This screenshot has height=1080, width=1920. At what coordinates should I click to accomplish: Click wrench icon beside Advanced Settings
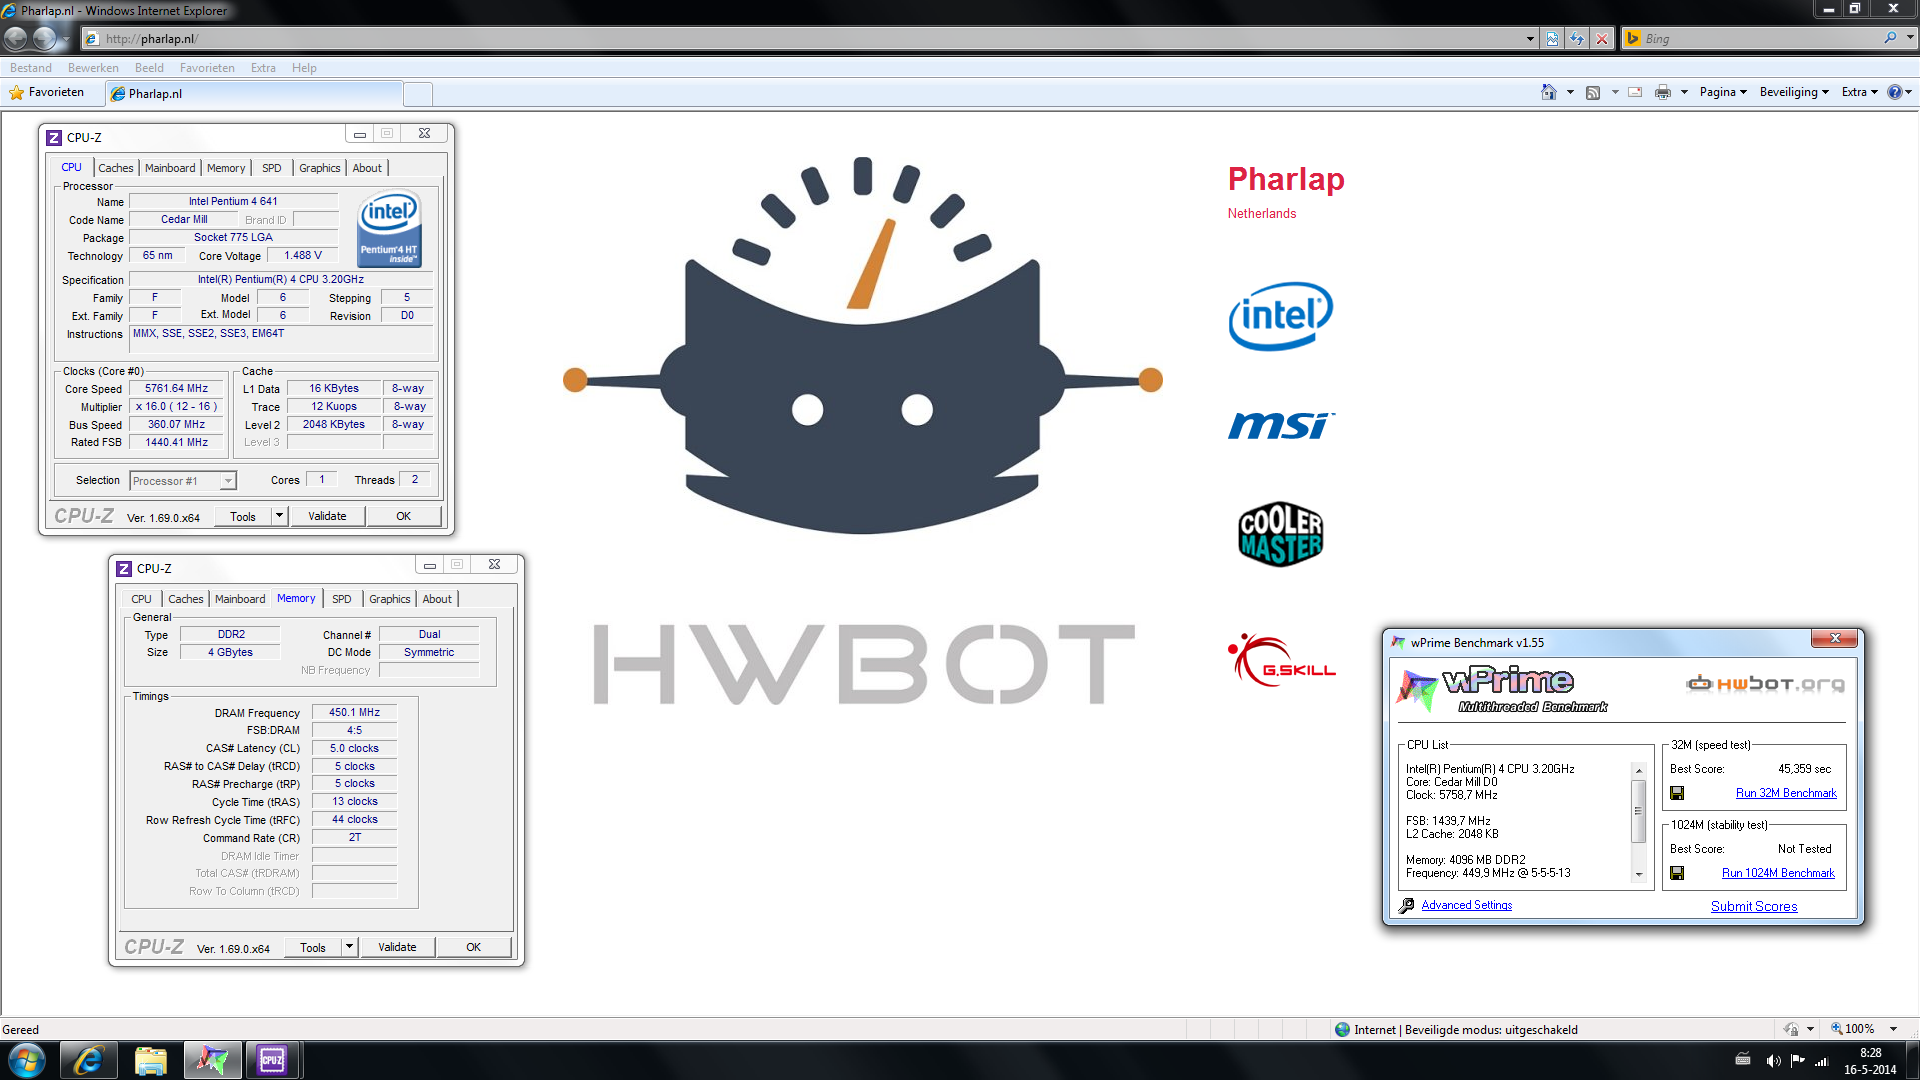[x=1406, y=905]
